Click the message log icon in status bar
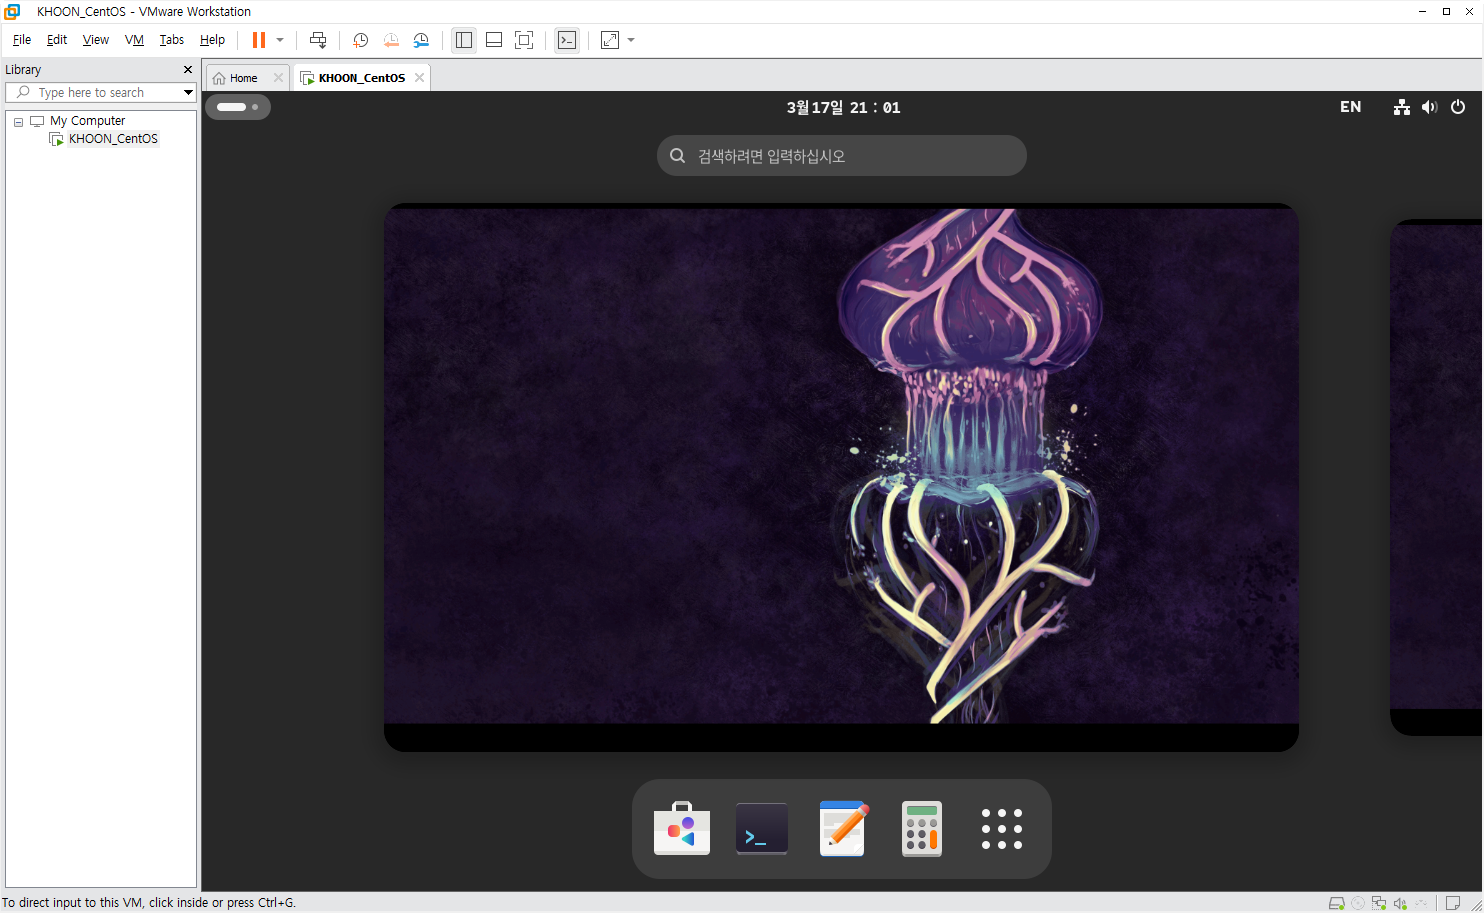Image resolution: width=1484 pixels, height=913 pixels. [x=1453, y=903]
